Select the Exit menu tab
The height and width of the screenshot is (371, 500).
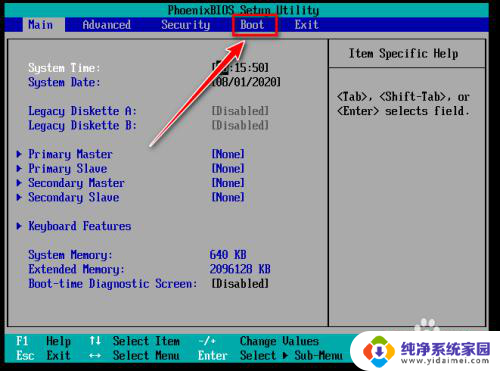tap(306, 25)
